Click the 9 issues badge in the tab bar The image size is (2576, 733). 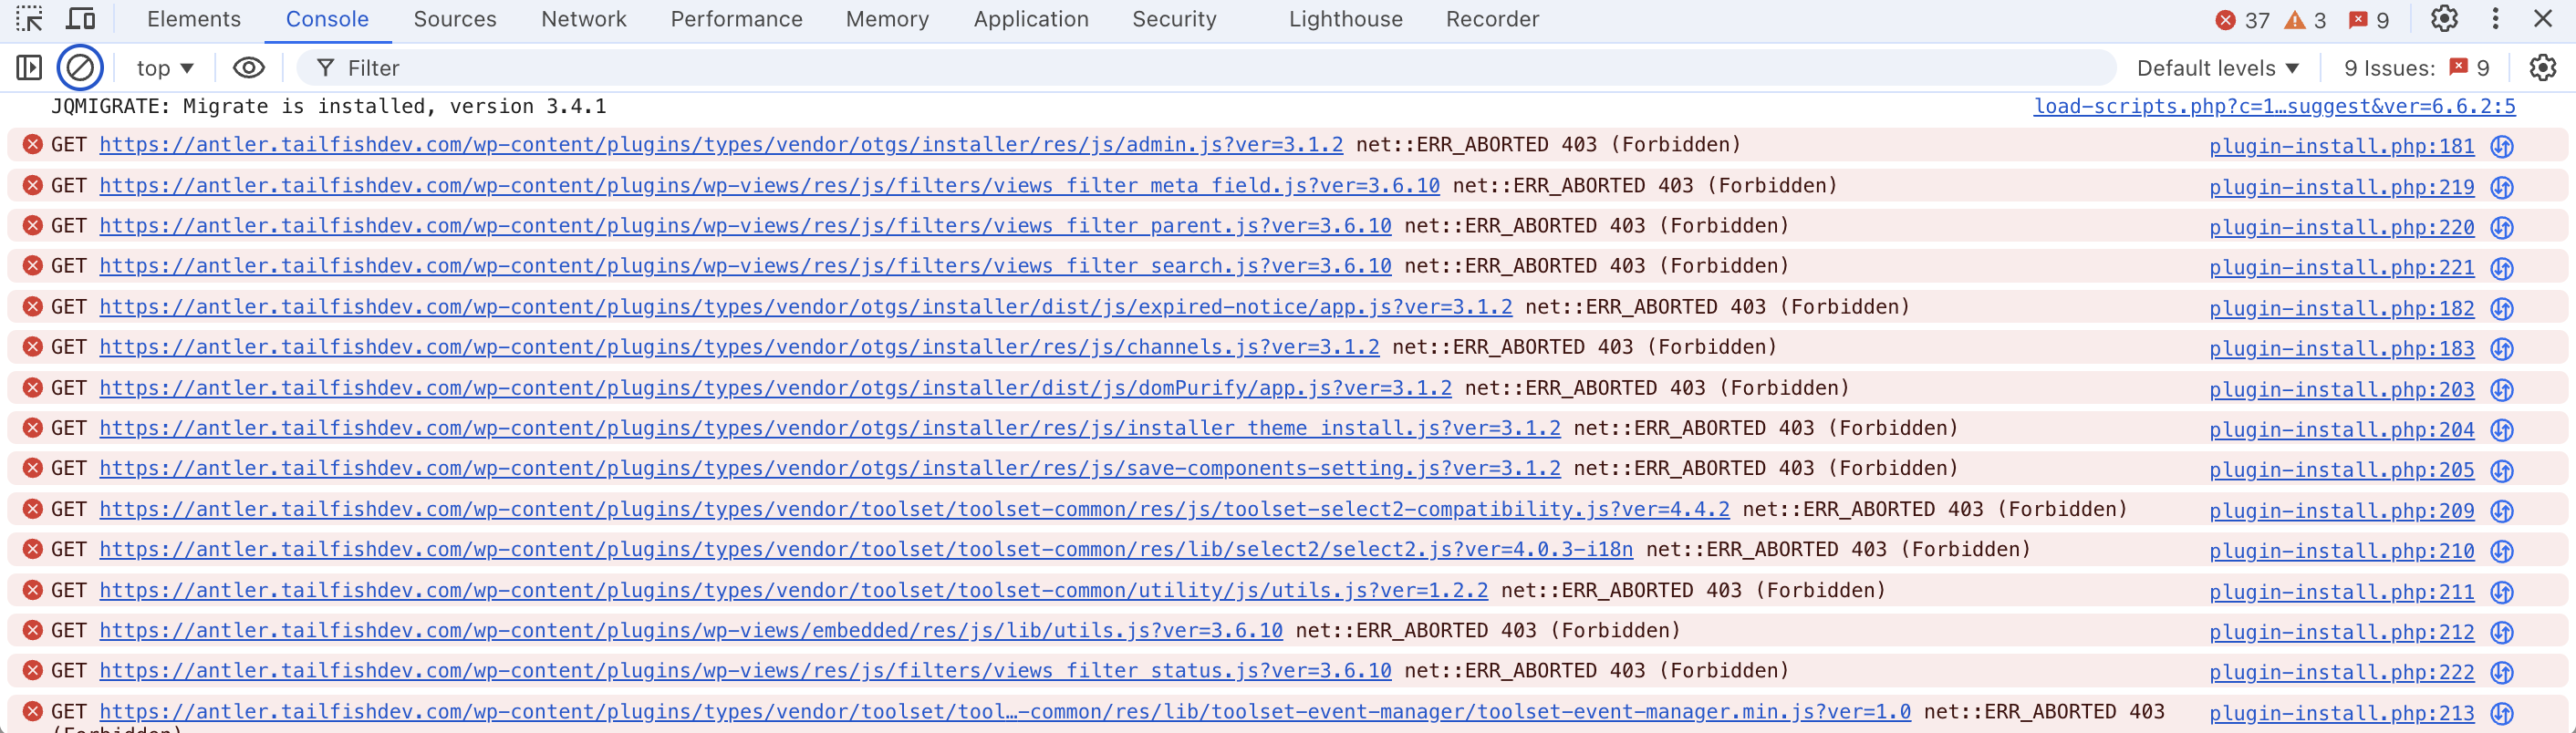(2369, 20)
